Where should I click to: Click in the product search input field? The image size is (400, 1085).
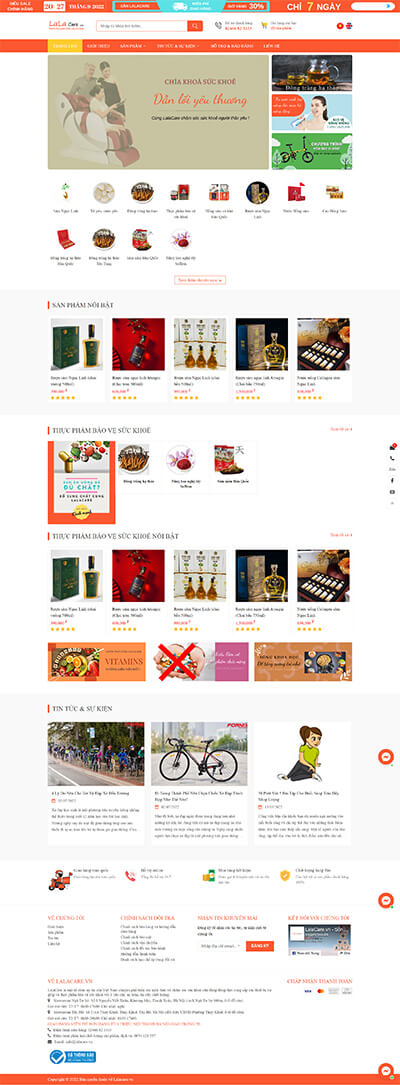coord(142,26)
